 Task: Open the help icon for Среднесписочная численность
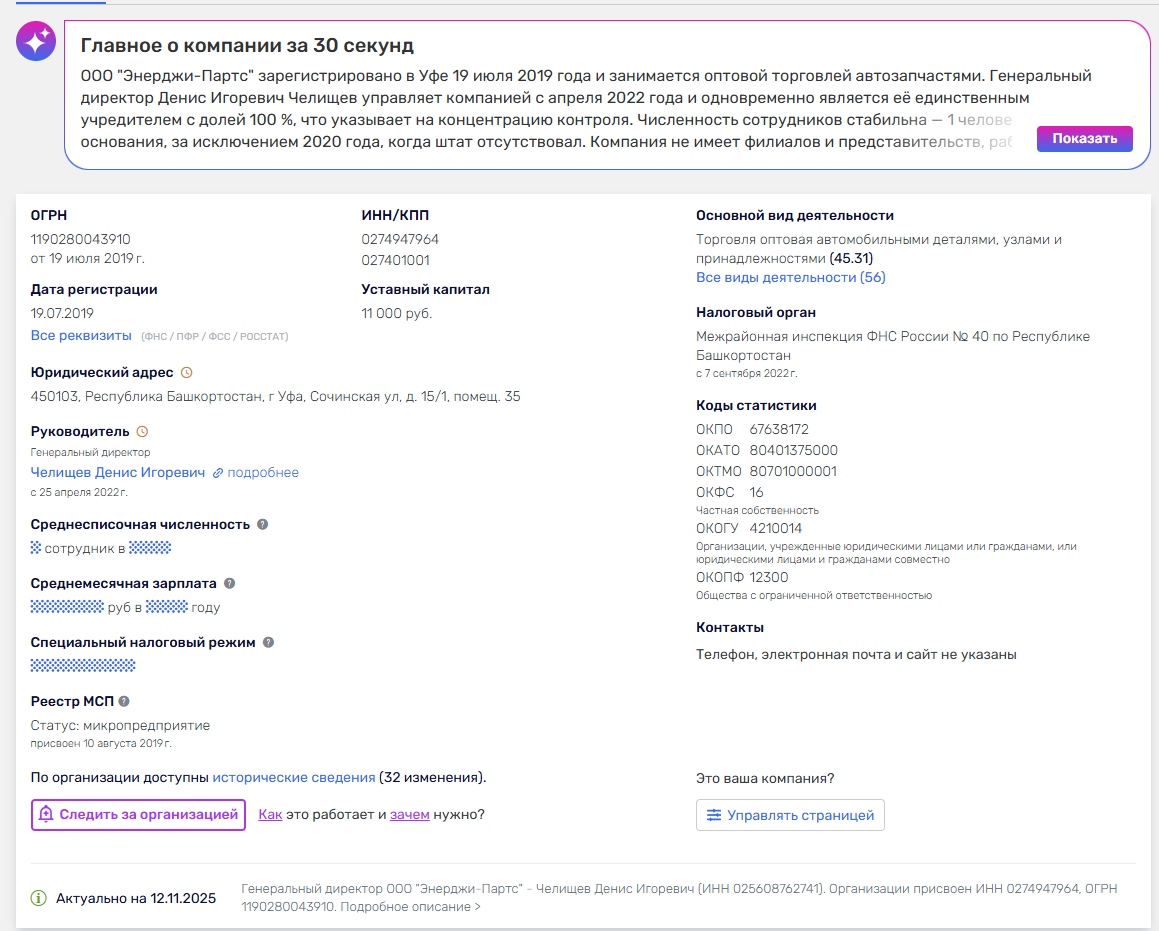coord(262,525)
